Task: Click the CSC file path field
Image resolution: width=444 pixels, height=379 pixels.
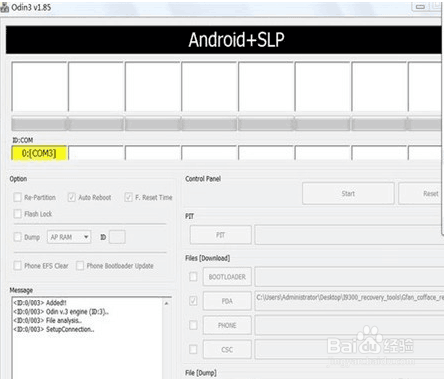Action: (349, 349)
